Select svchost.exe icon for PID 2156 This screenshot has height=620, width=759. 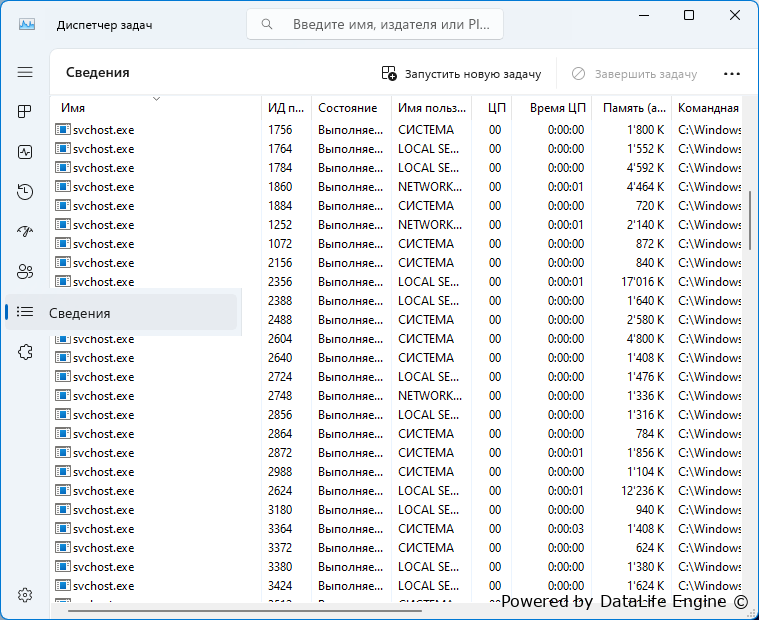(x=62, y=263)
